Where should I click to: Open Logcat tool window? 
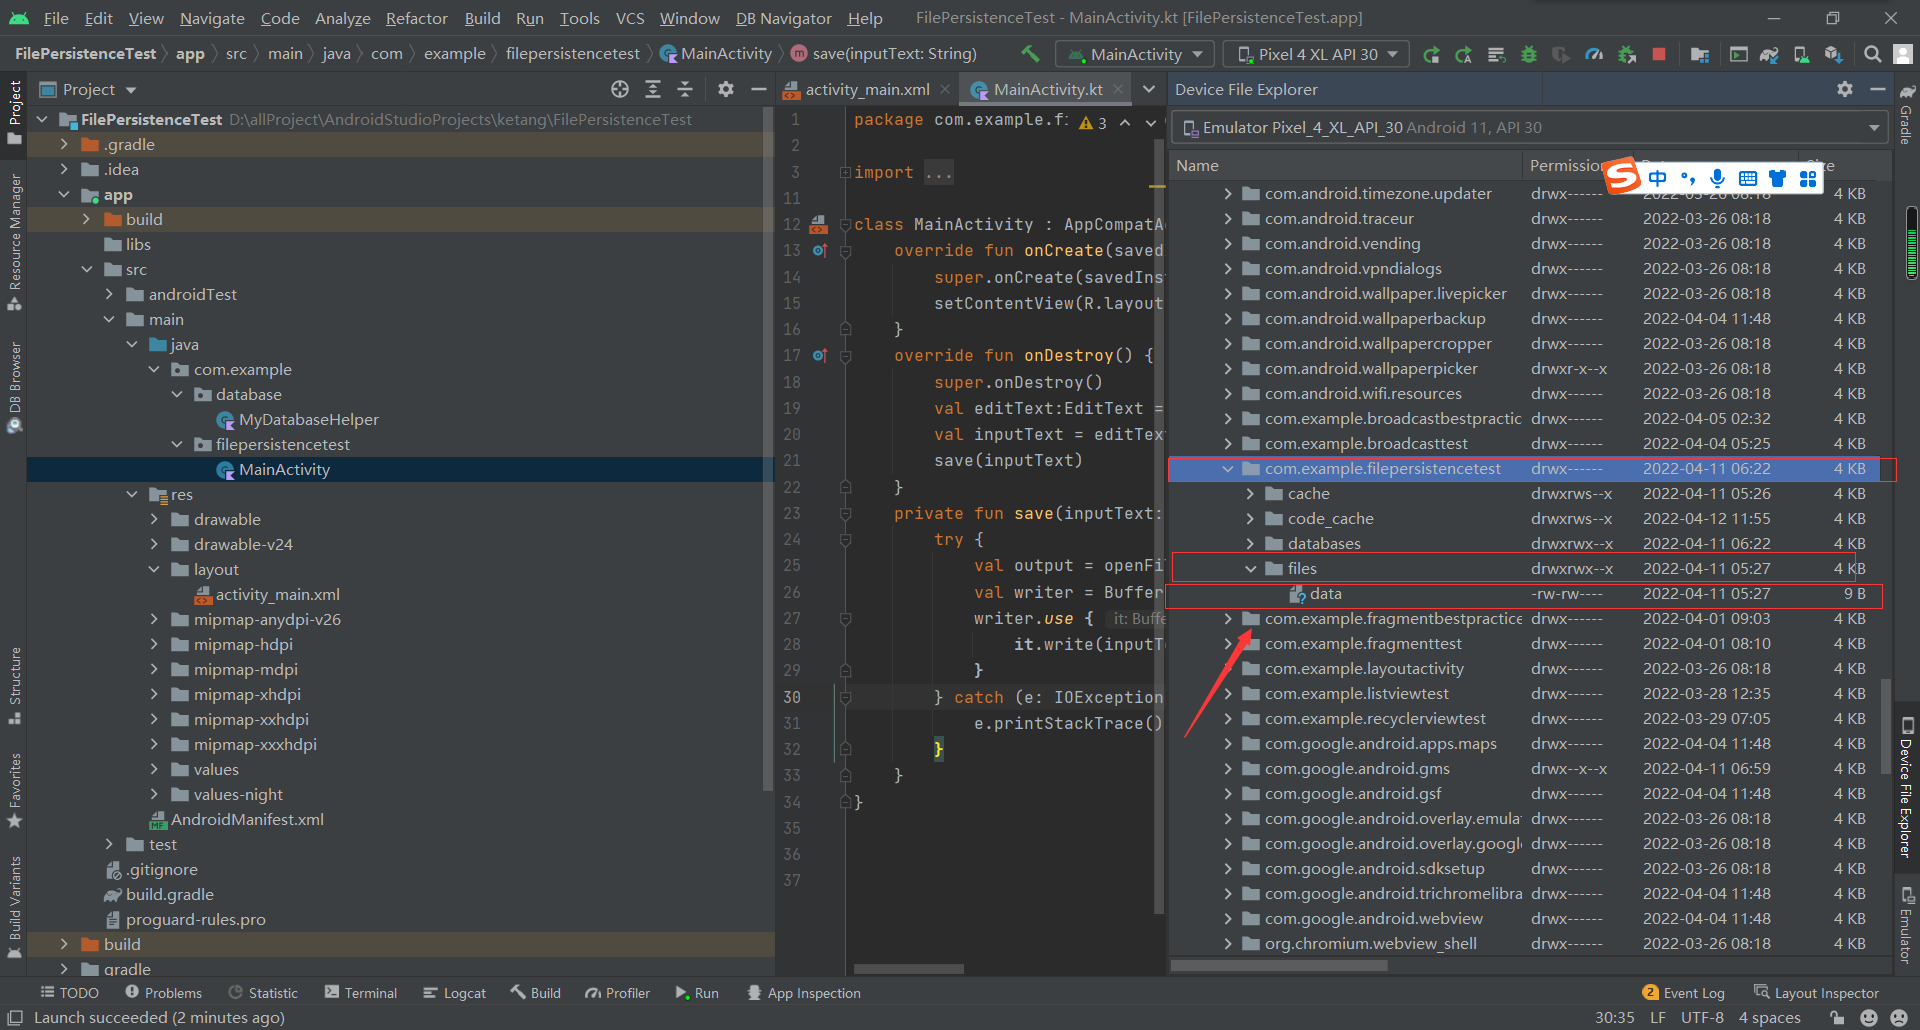pyautogui.click(x=454, y=993)
